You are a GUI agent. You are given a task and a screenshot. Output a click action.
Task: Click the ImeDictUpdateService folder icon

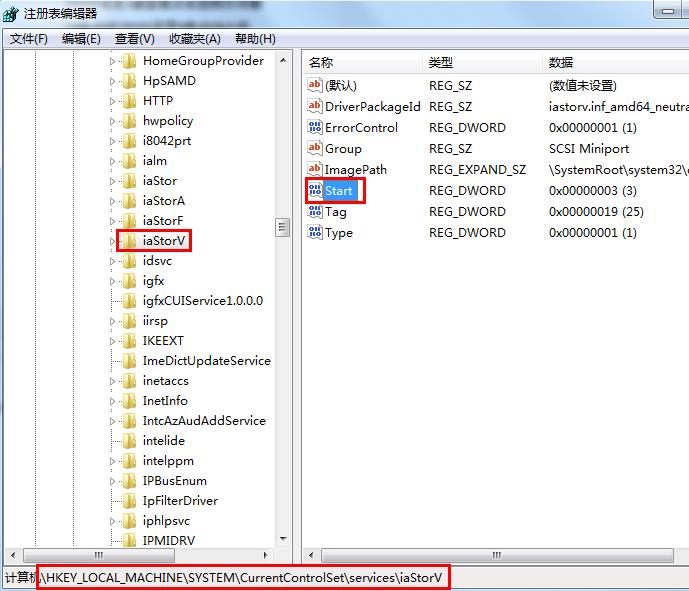(129, 361)
